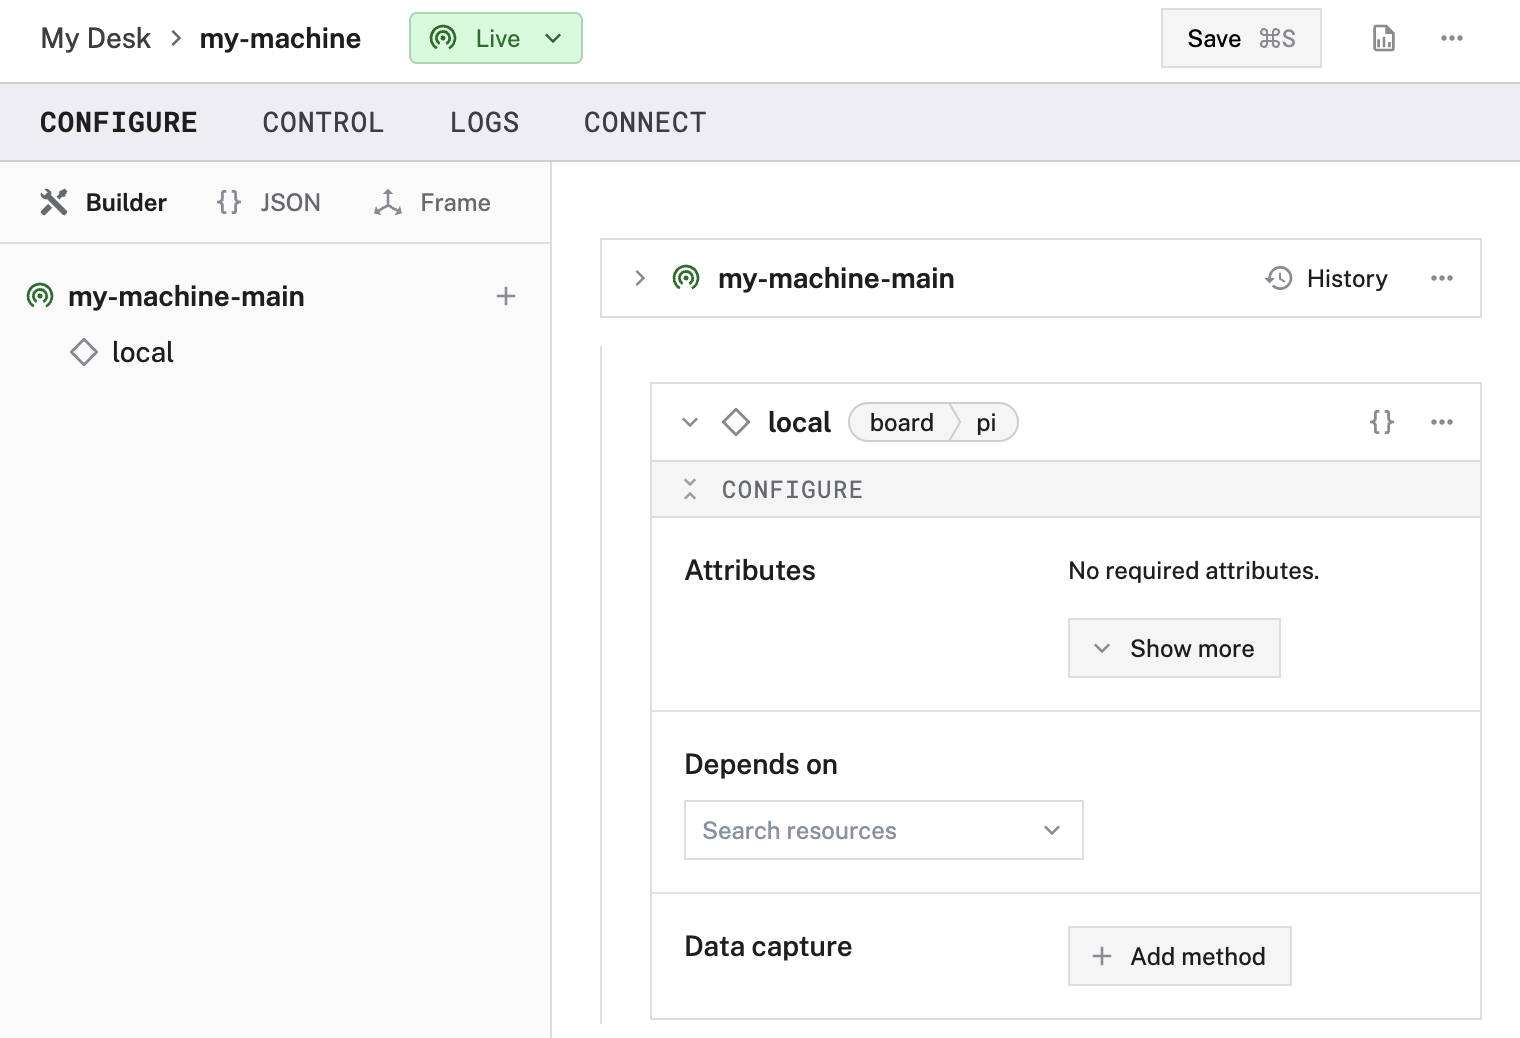Click the green signal icon in my-machine-main card
Image resolution: width=1520 pixels, height=1038 pixels.
pos(686,278)
